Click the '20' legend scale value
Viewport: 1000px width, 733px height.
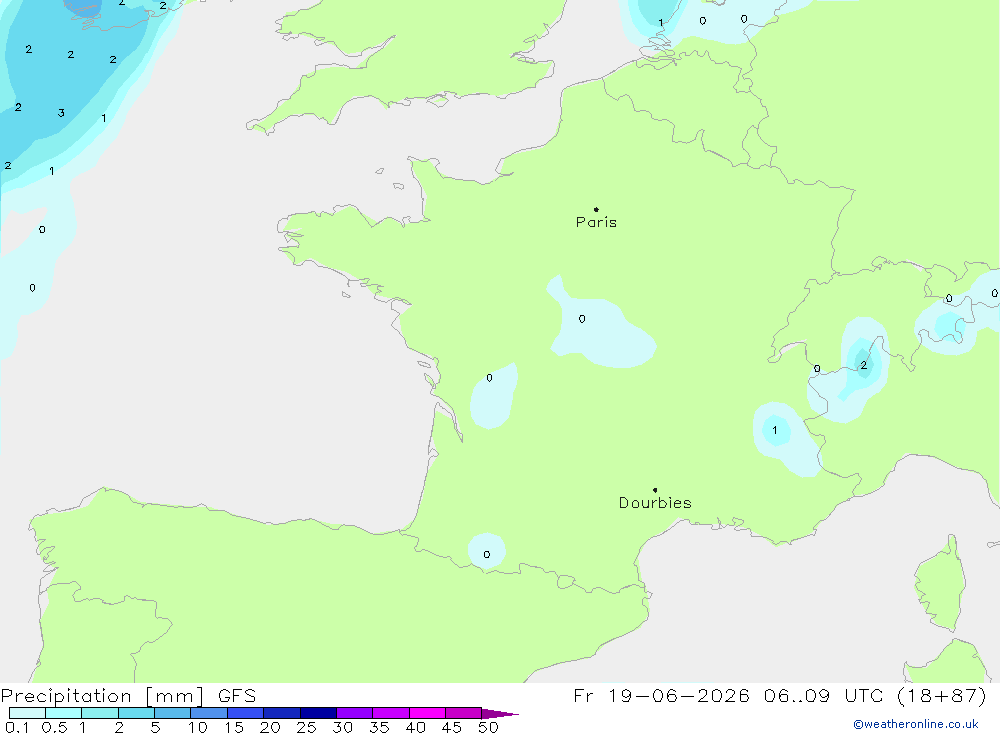(x=270, y=727)
